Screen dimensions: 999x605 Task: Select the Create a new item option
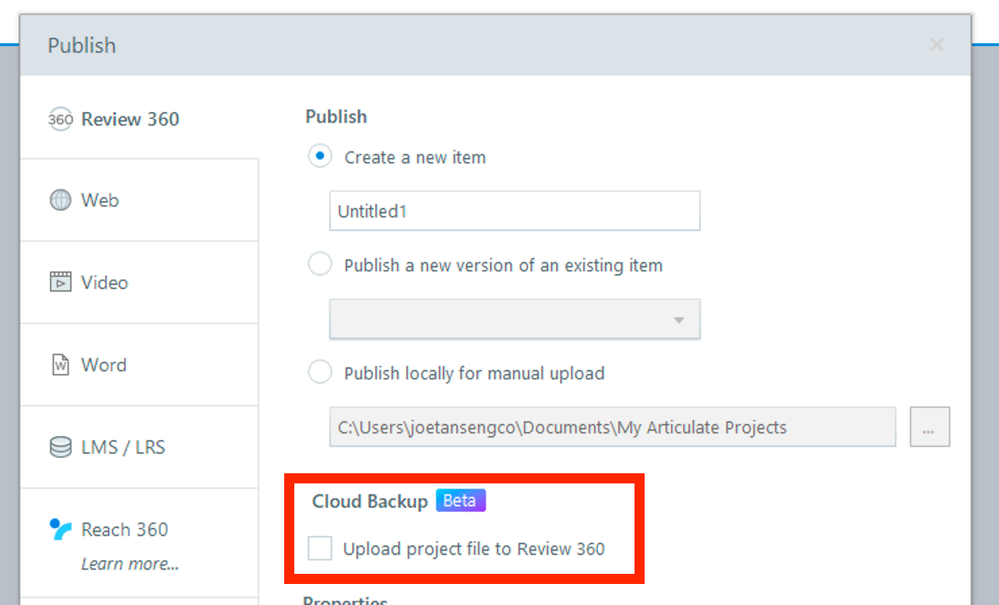320,157
